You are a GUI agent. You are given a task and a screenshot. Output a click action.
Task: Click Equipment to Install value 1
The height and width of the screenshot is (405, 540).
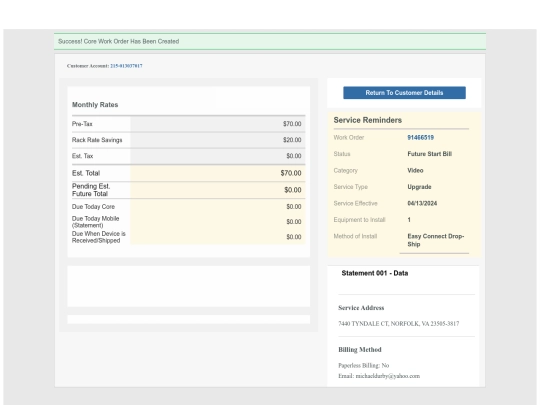[409, 220]
